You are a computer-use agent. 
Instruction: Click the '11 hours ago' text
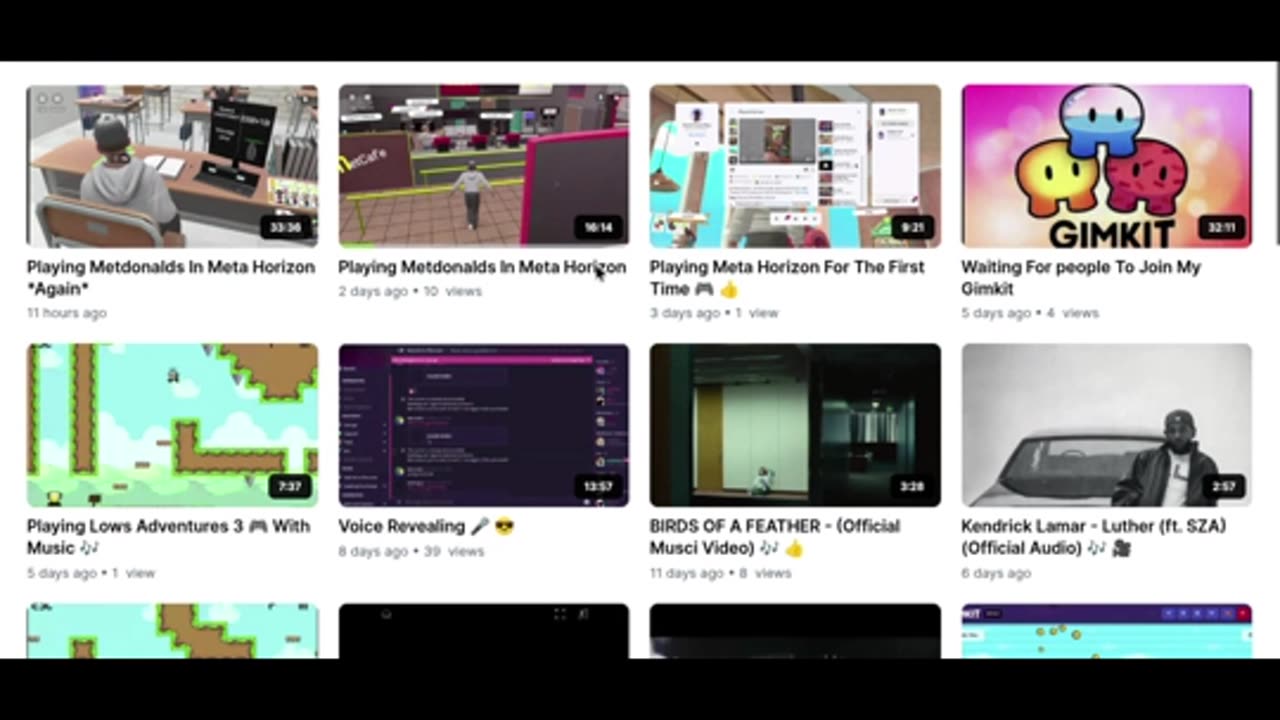pos(66,313)
